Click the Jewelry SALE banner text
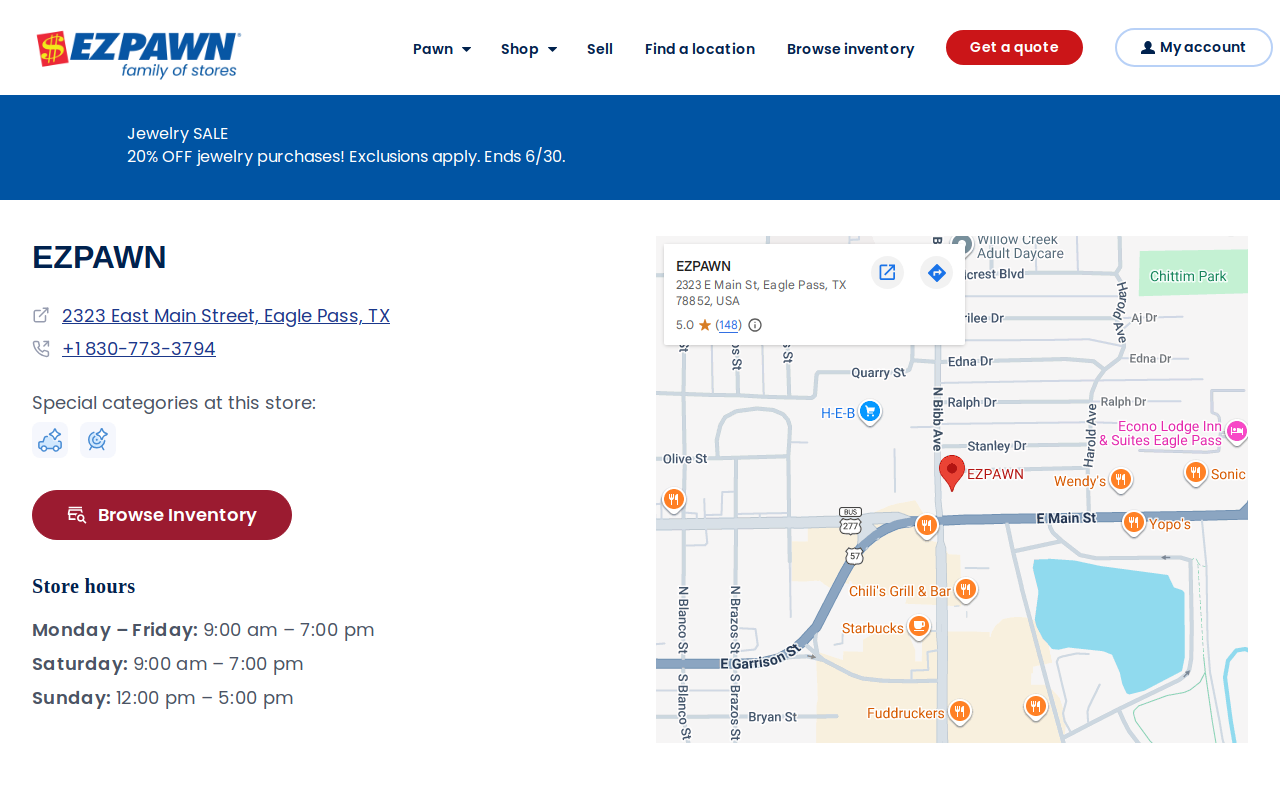Screen dimensions: 1280x800 [x=177, y=134]
